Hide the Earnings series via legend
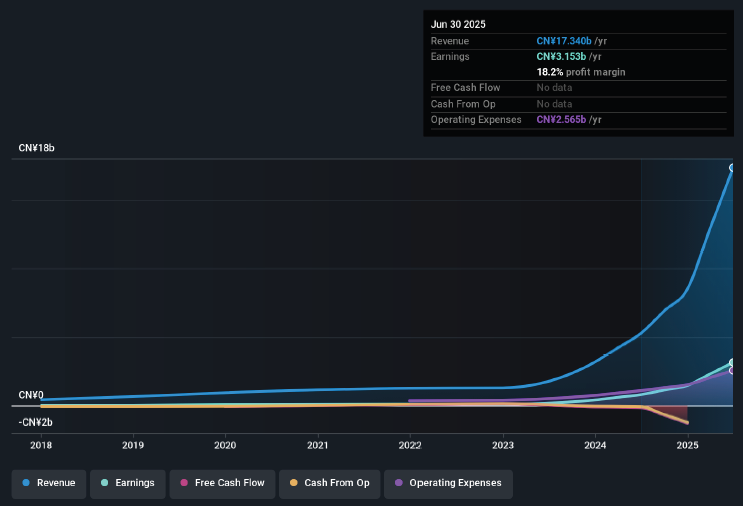Viewport: 743px width, 506px height. [x=127, y=483]
